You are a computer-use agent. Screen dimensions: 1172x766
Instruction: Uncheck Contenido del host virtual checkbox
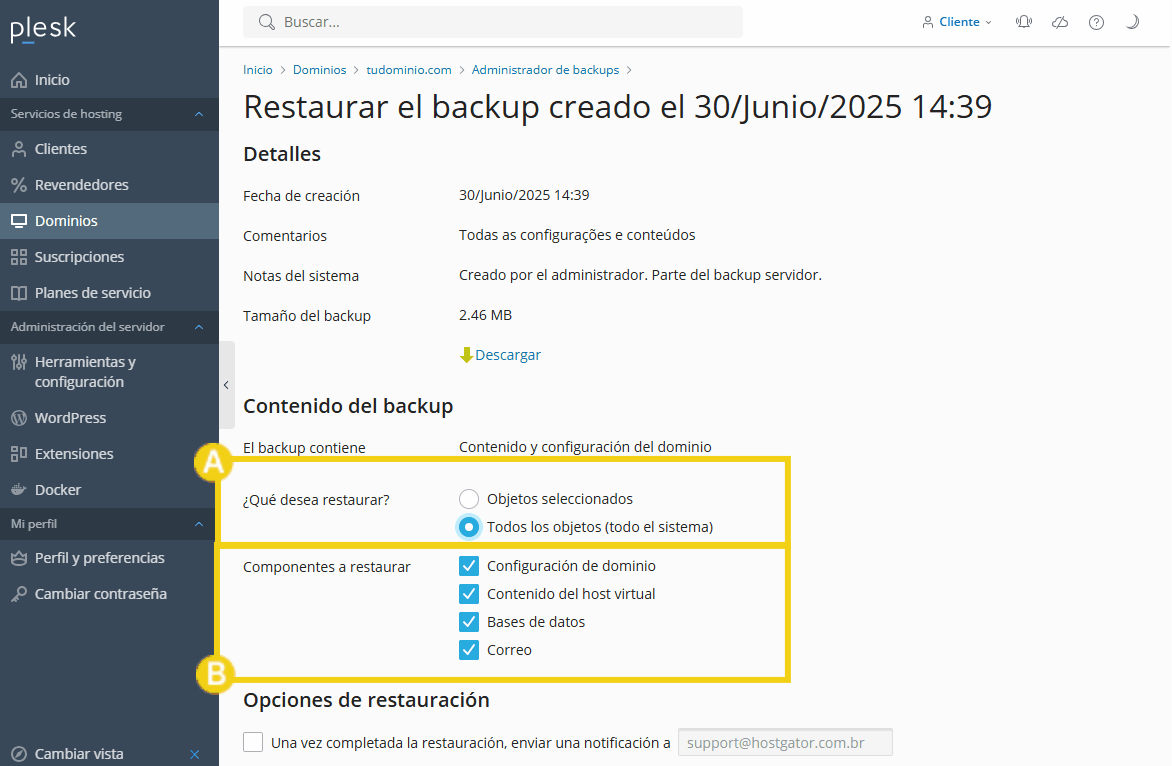(469, 594)
